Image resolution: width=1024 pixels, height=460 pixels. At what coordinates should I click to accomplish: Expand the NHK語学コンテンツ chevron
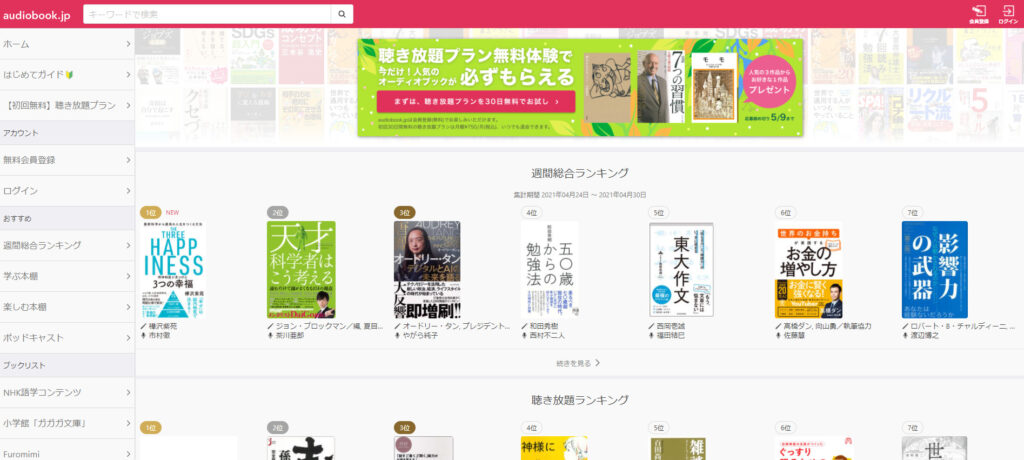tap(128, 393)
